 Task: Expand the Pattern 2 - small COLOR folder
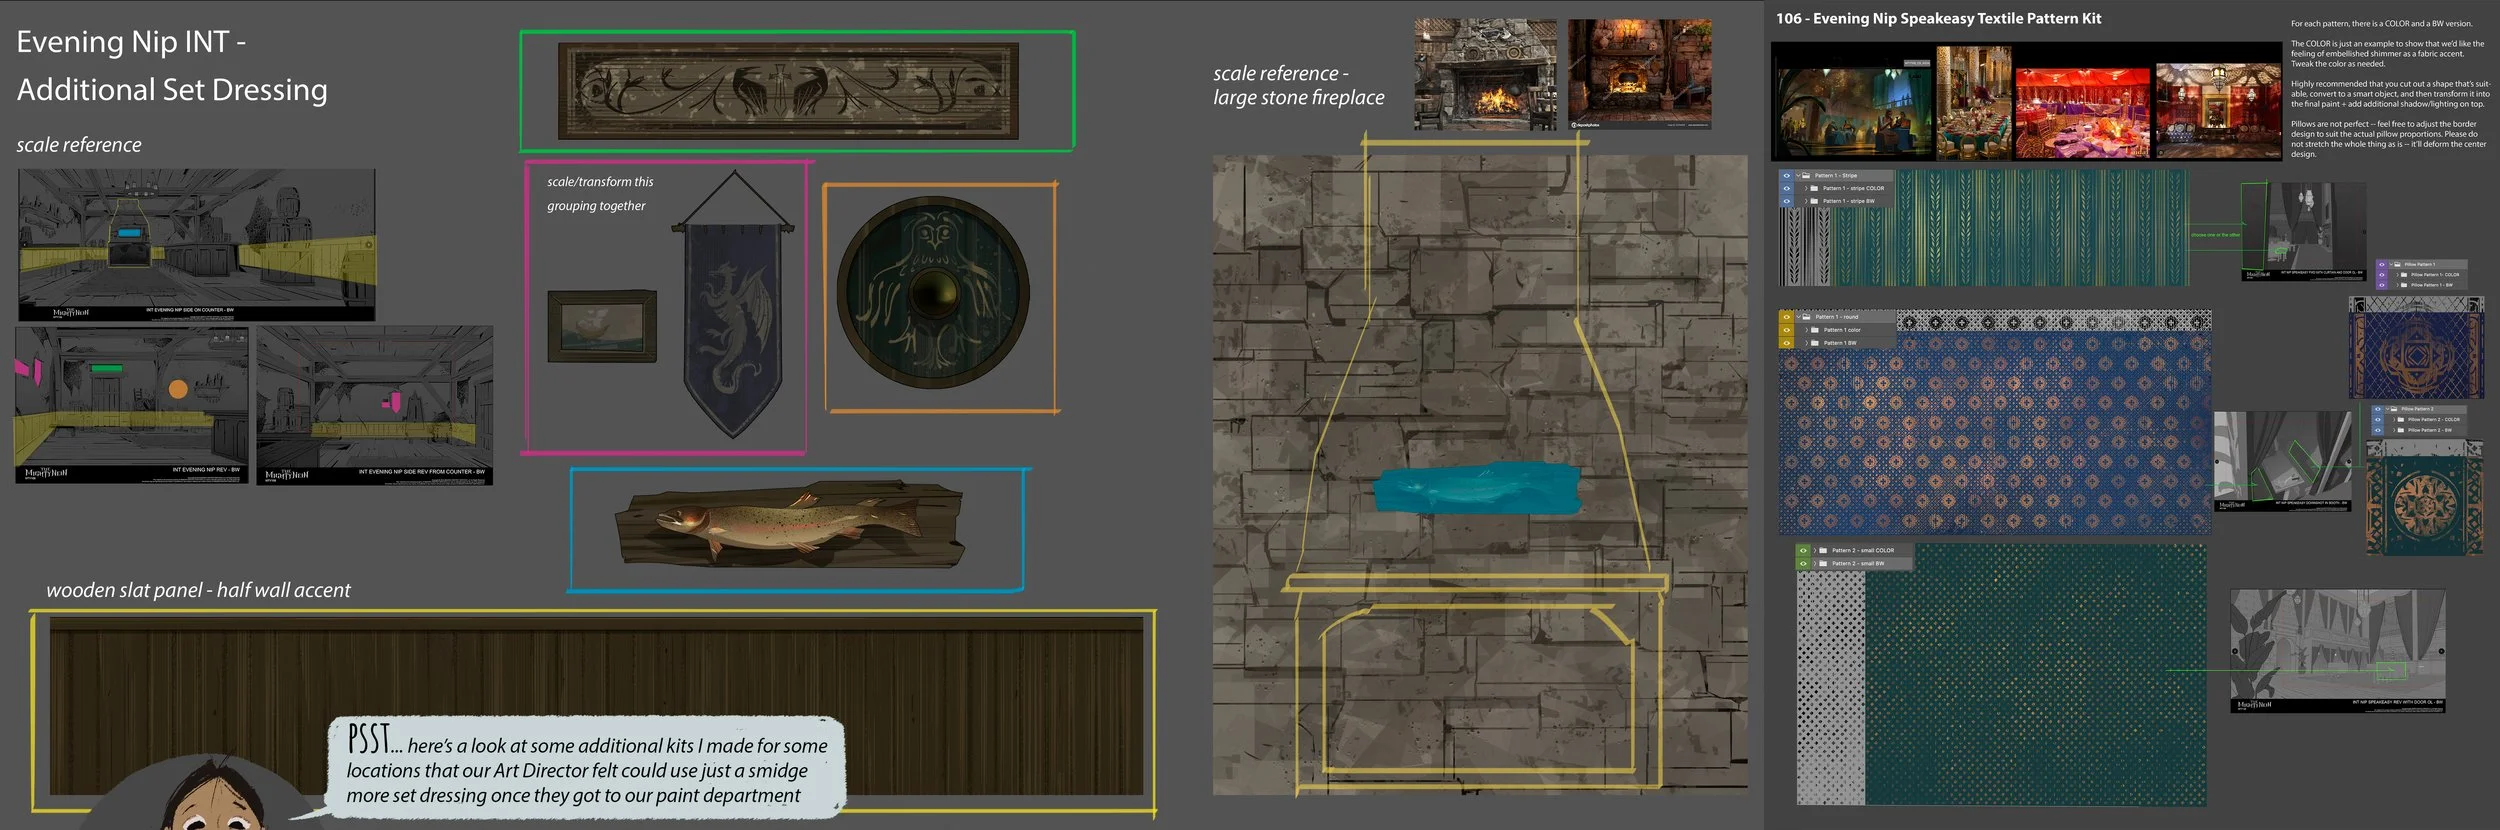point(1815,551)
